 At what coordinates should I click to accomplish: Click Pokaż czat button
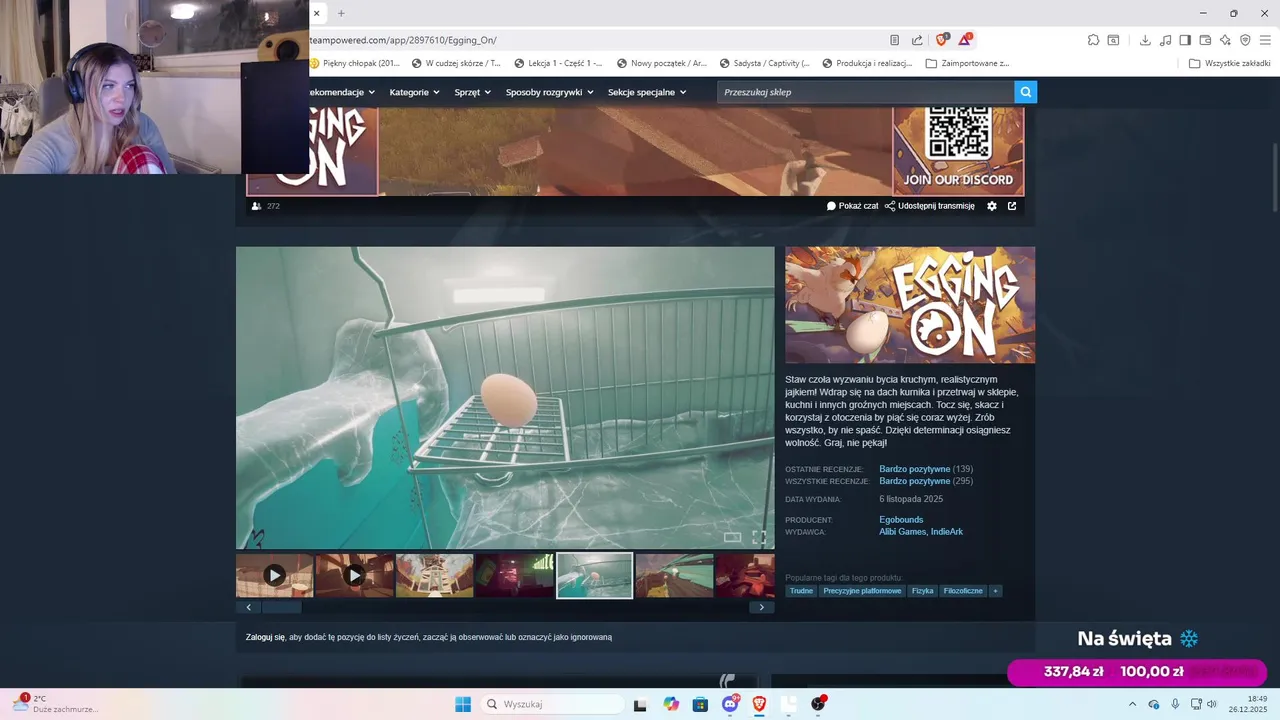pyautogui.click(x=852, y=206)
